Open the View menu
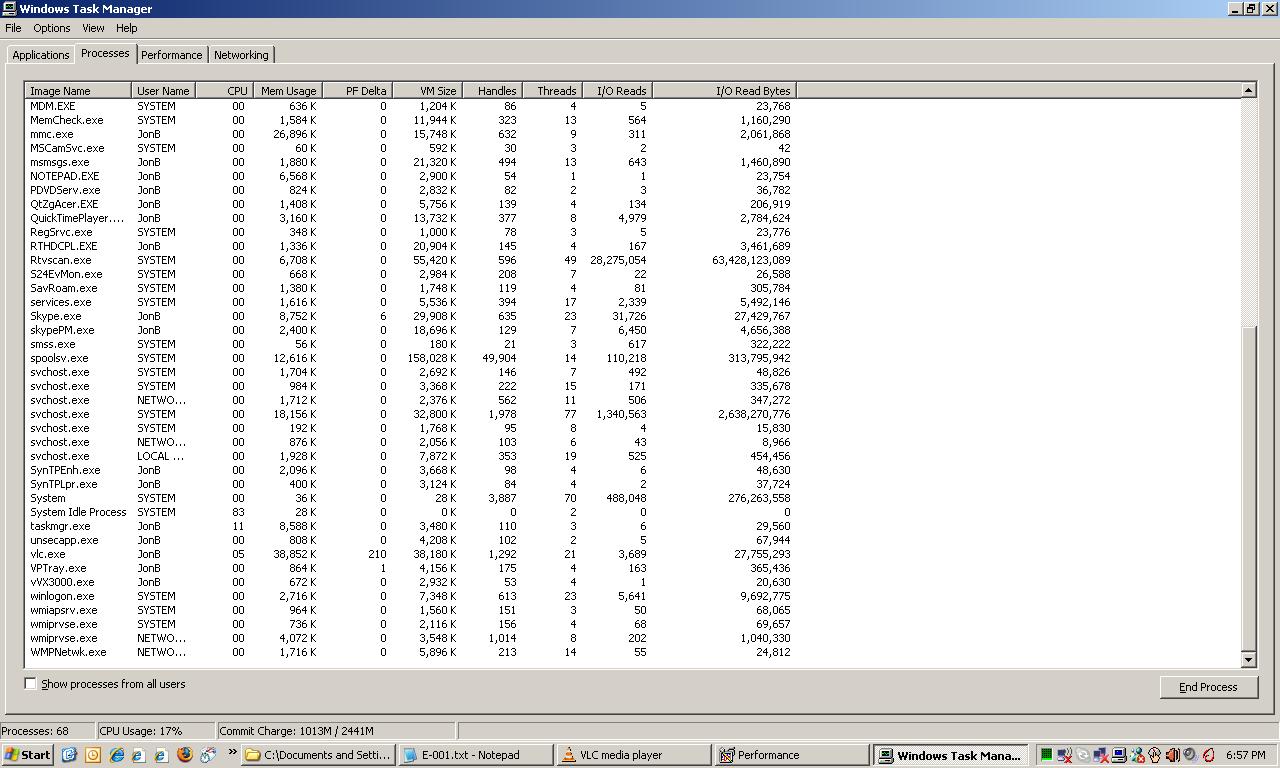 [93, 28]
